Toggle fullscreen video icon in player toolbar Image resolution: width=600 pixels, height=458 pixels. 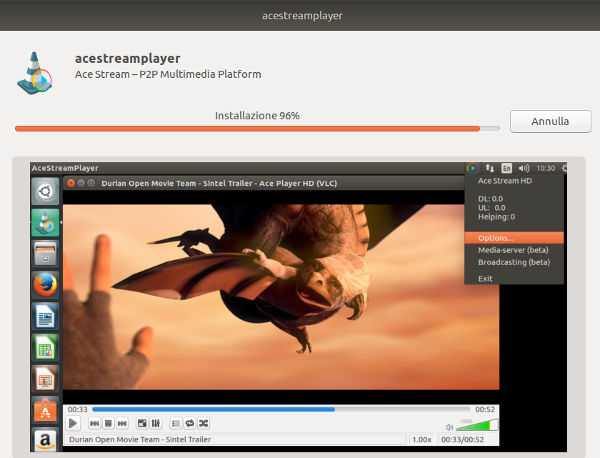[x=142, y=423]
